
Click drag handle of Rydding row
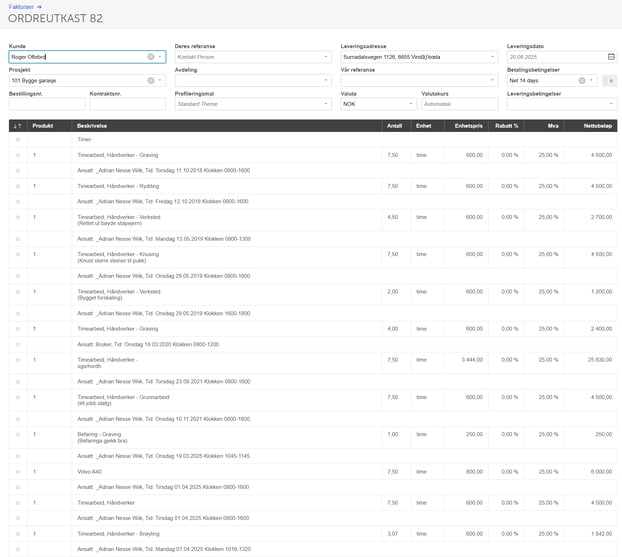[x=17, y=186]
